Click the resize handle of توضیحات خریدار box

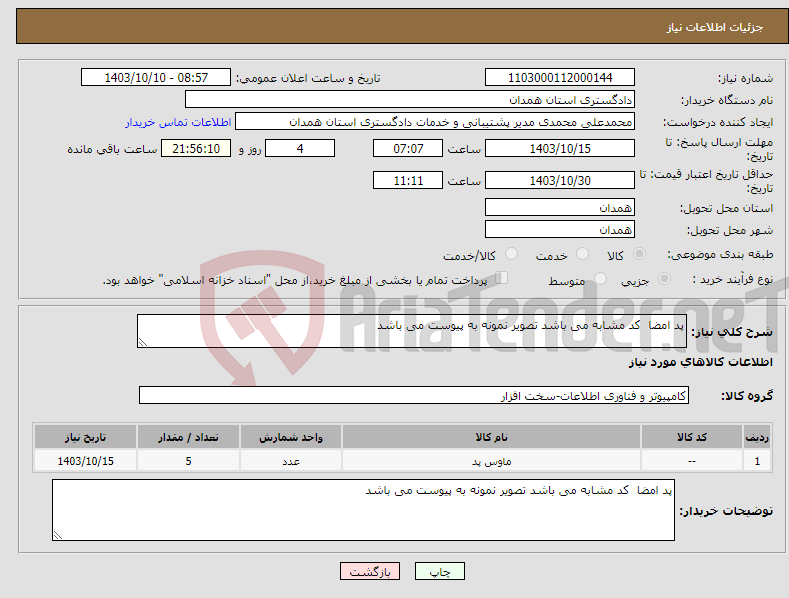[58, 535]
